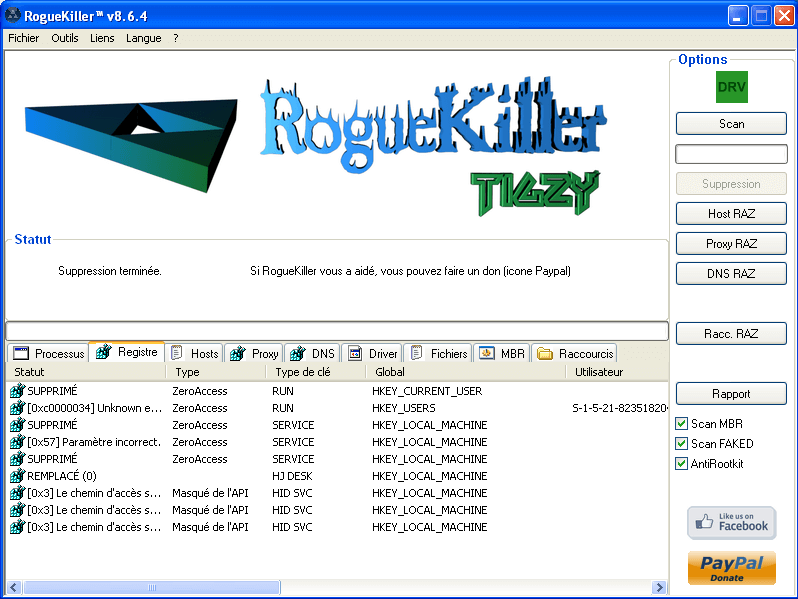The height and width of the screenshot is (599, 798).
Task: Click the folder icon on Raccourcis tab
Action: click(545, 353)
